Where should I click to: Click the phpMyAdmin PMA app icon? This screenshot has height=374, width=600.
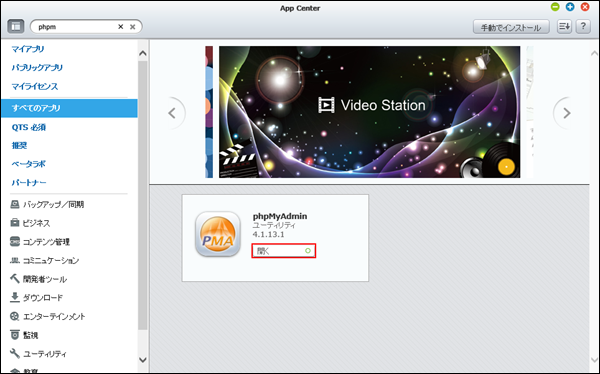pos(218,234)
